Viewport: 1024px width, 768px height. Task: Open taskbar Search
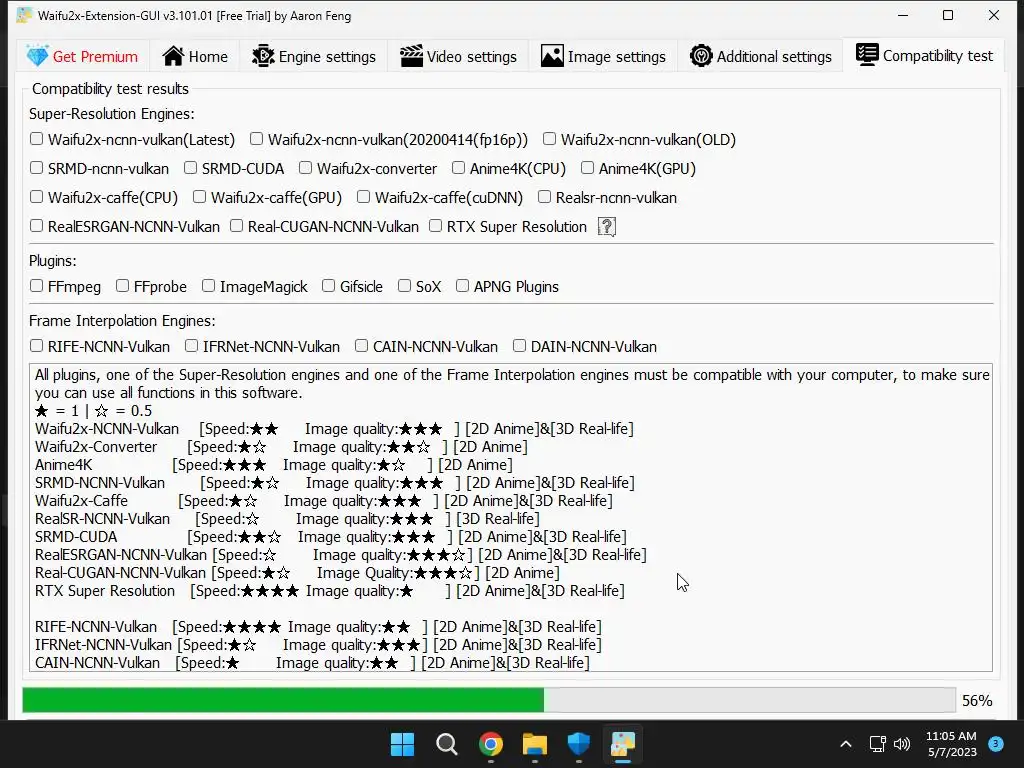447,744
